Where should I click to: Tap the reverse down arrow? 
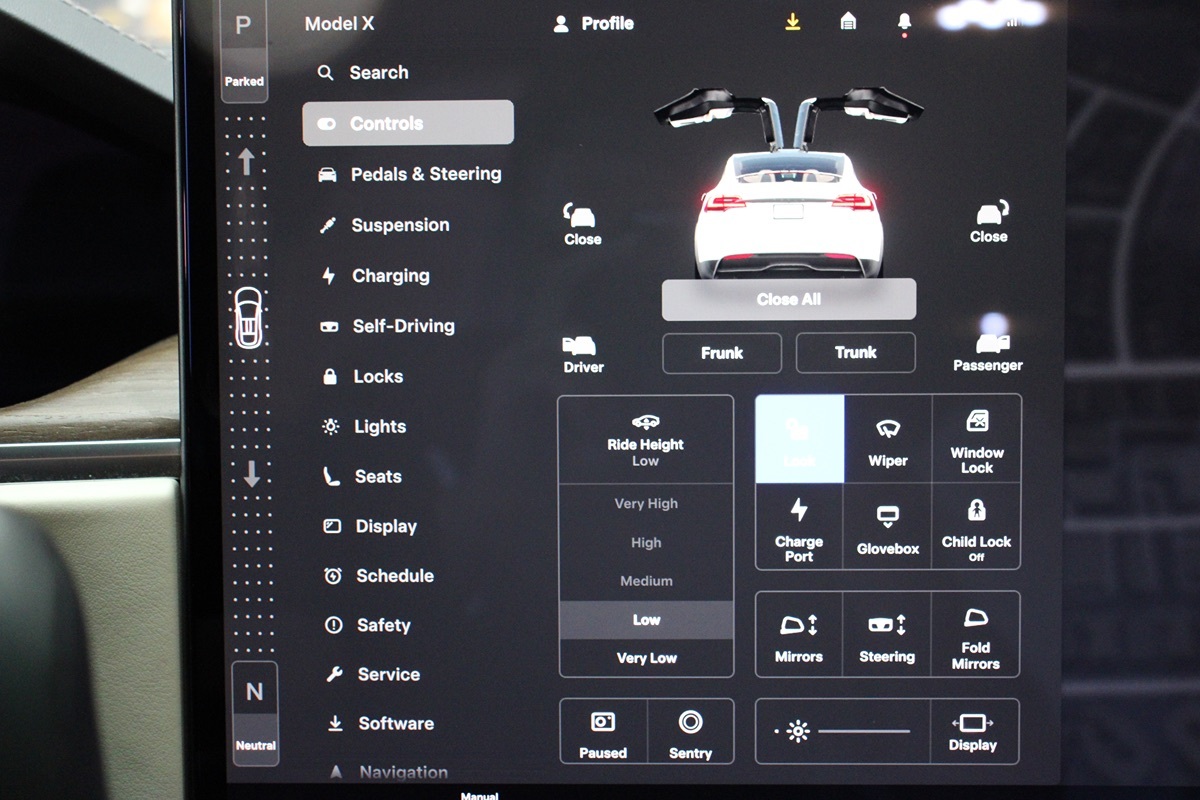251,473
